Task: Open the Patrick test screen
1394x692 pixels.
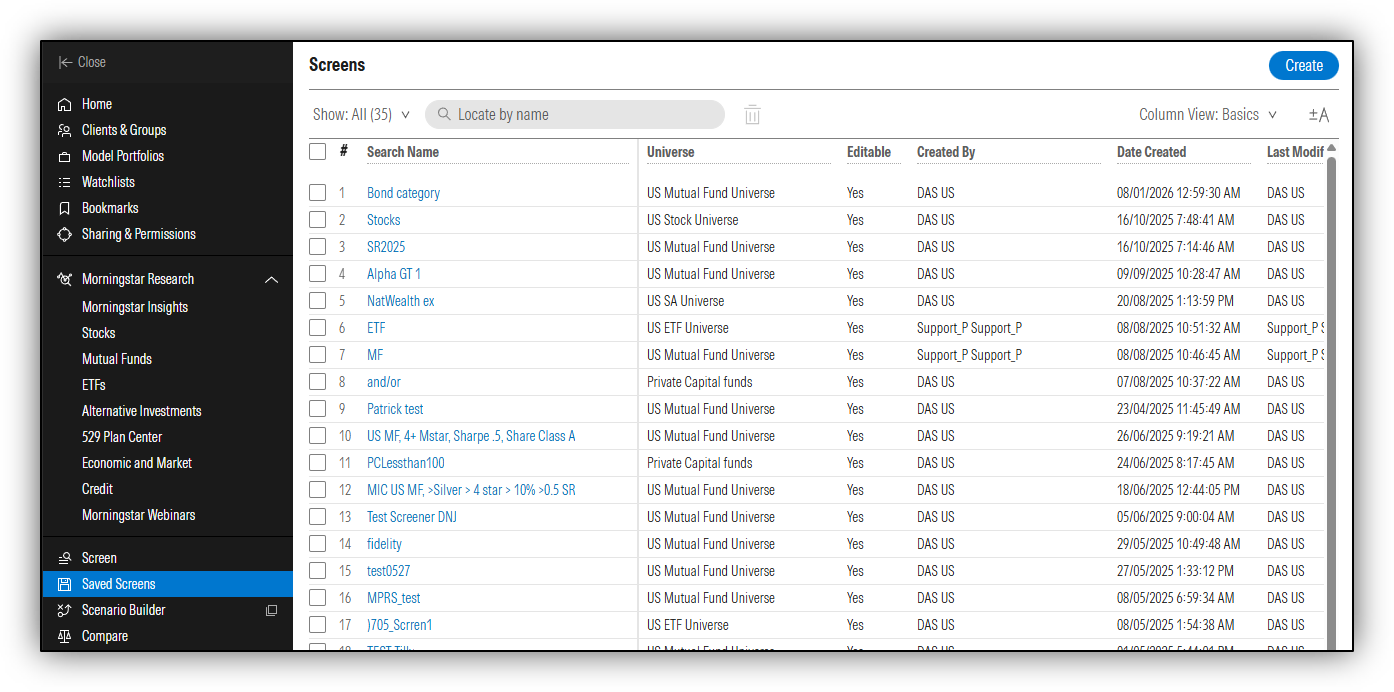Action: 395,409
